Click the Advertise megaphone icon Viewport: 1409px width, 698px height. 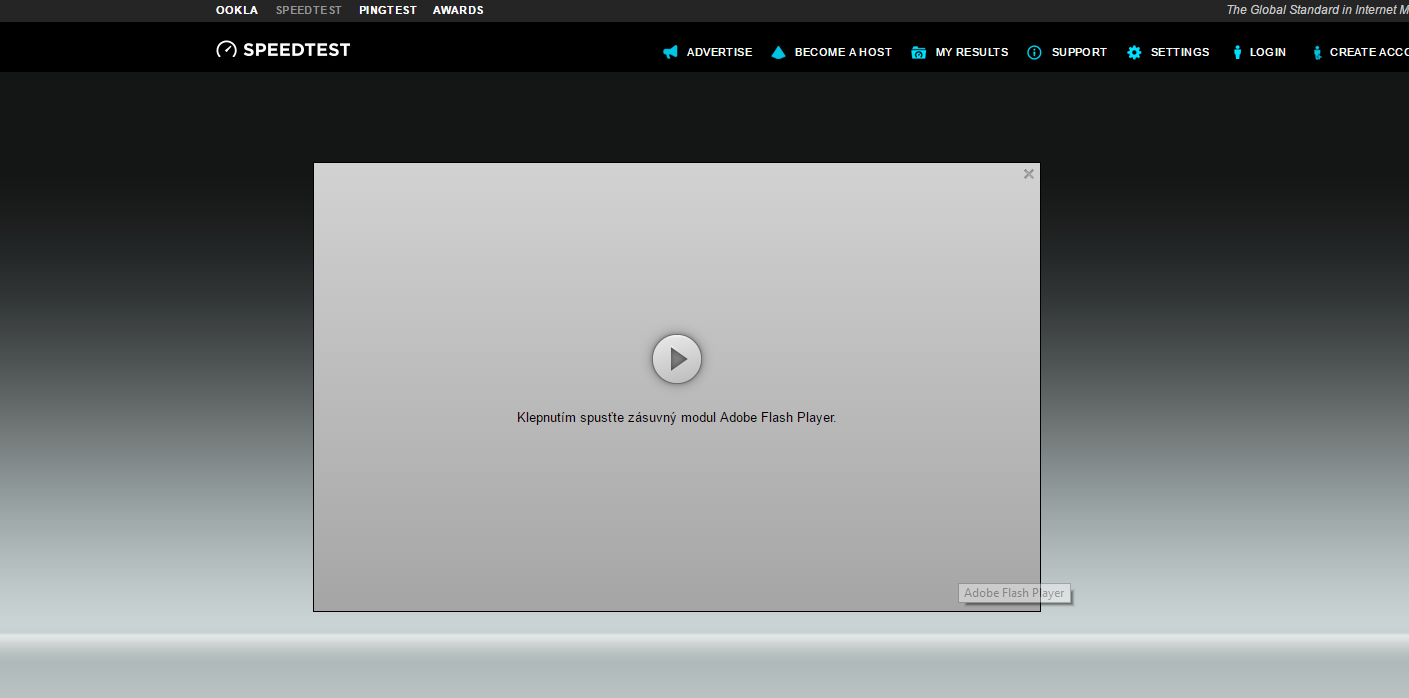point(670,52)
